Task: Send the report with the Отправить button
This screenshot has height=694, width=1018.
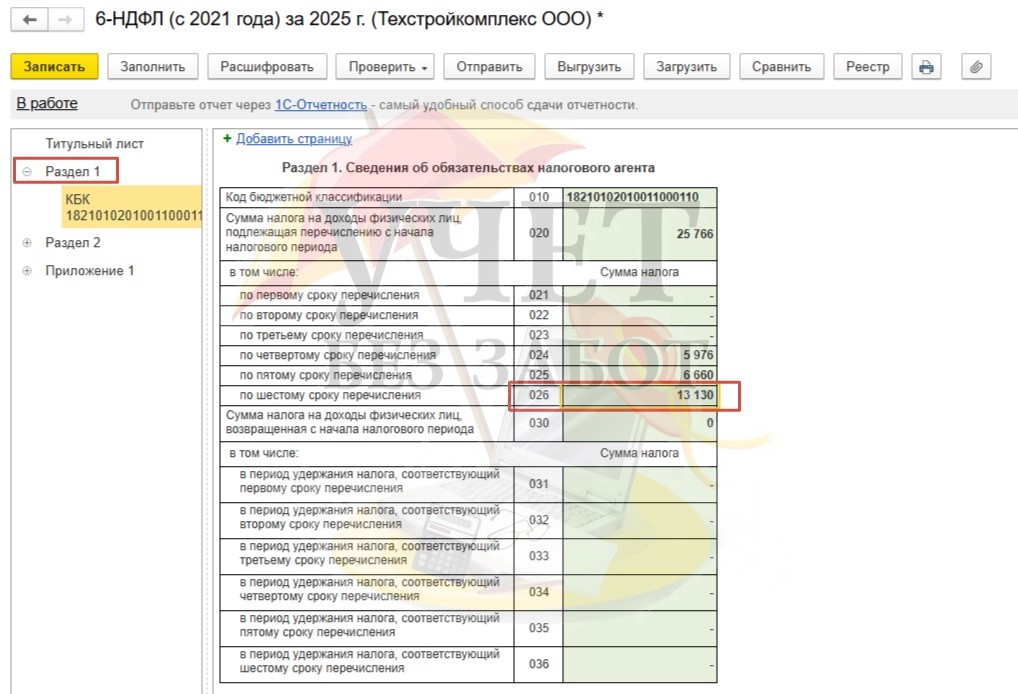Action: tap(489, 67)
